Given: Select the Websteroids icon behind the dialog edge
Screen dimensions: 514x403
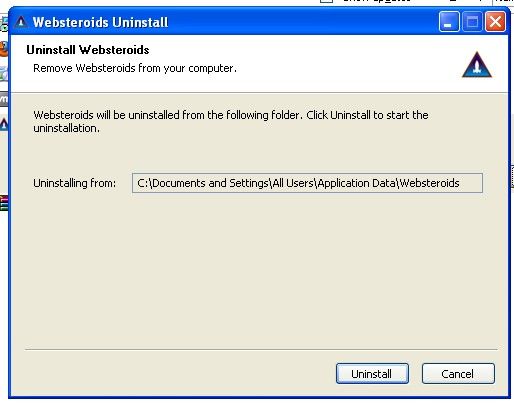Looking at the screenshot, I should click(x=4, y=123).
